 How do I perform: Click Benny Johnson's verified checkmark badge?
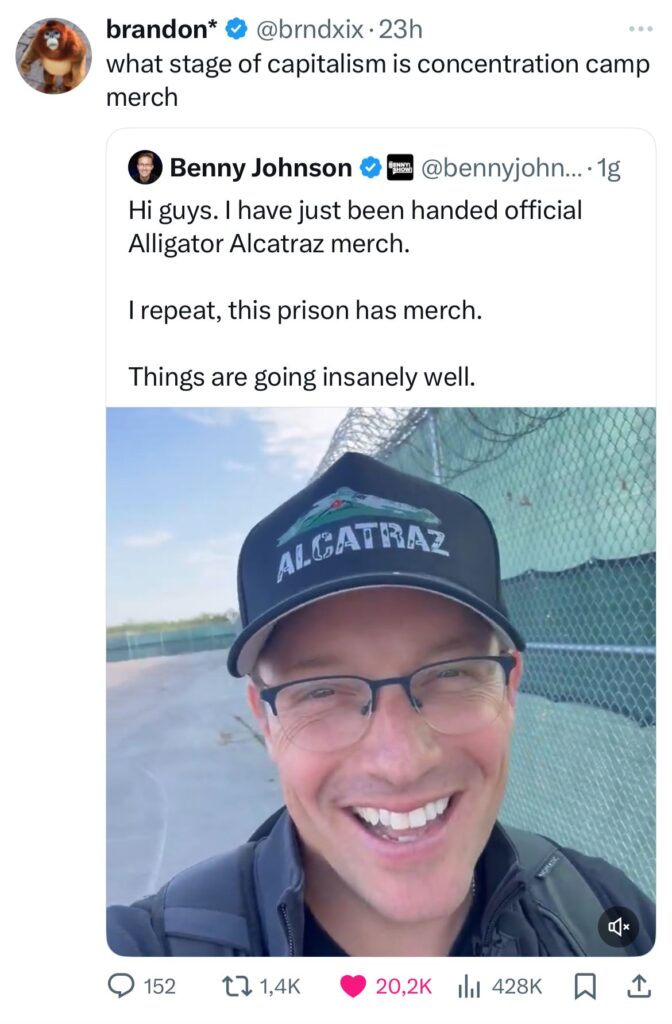(371, 168)
